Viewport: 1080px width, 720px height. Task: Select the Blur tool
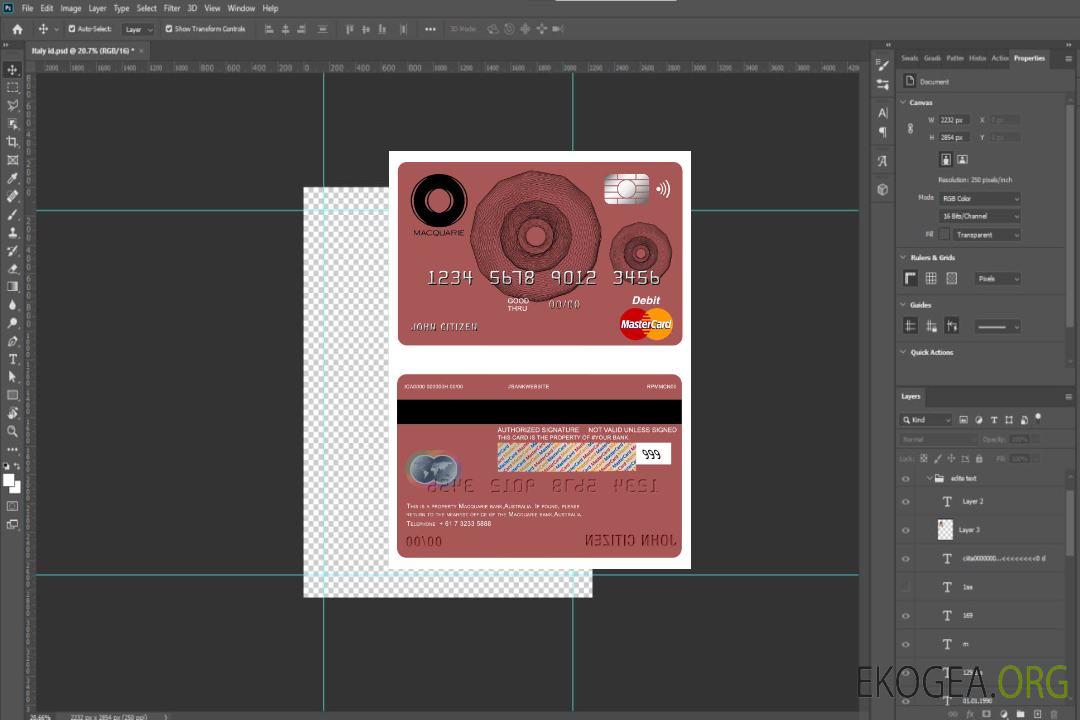[12, 305]
